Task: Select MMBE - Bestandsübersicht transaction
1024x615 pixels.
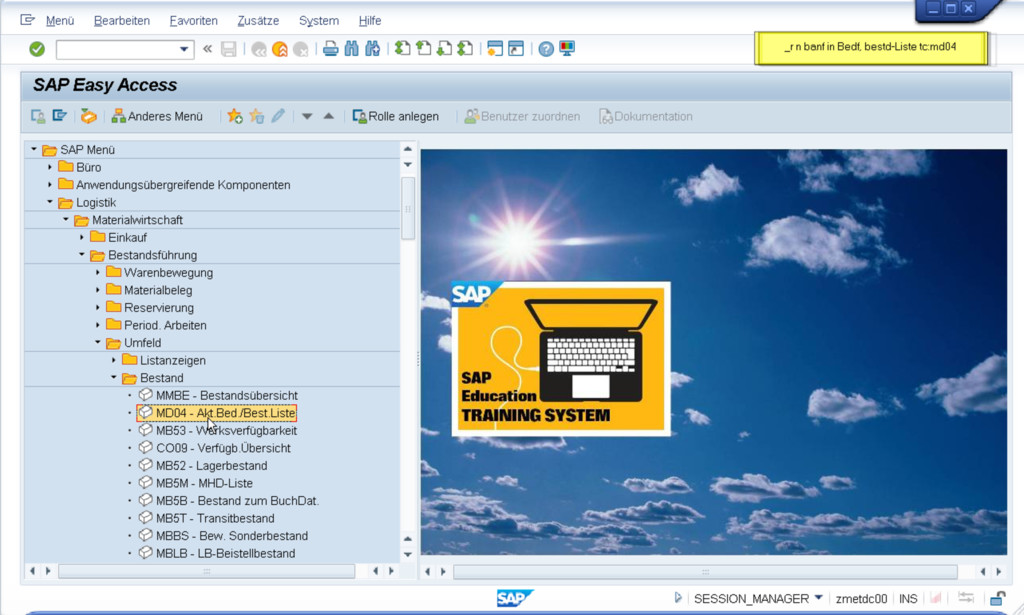Action: 226,395
